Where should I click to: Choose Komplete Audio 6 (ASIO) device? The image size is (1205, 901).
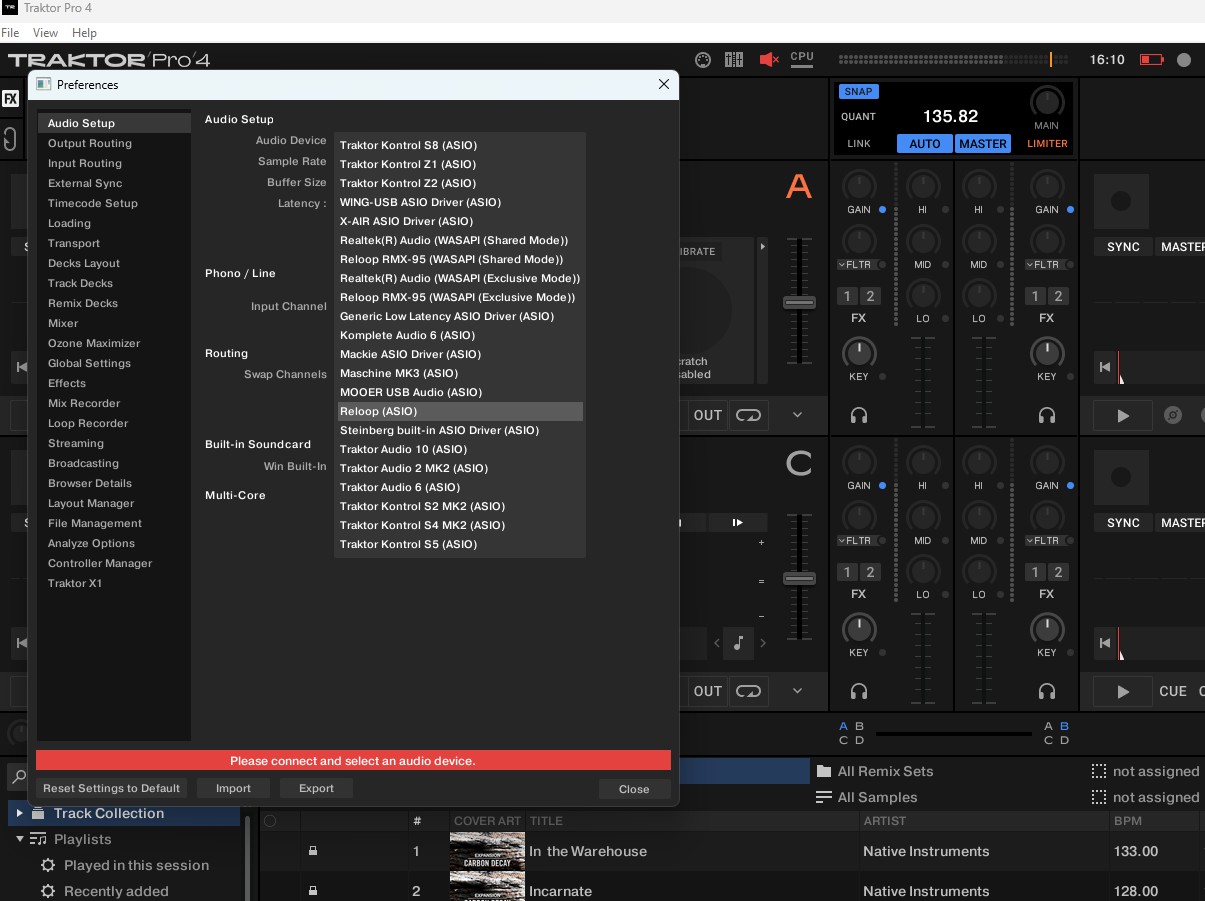(460, 335)
